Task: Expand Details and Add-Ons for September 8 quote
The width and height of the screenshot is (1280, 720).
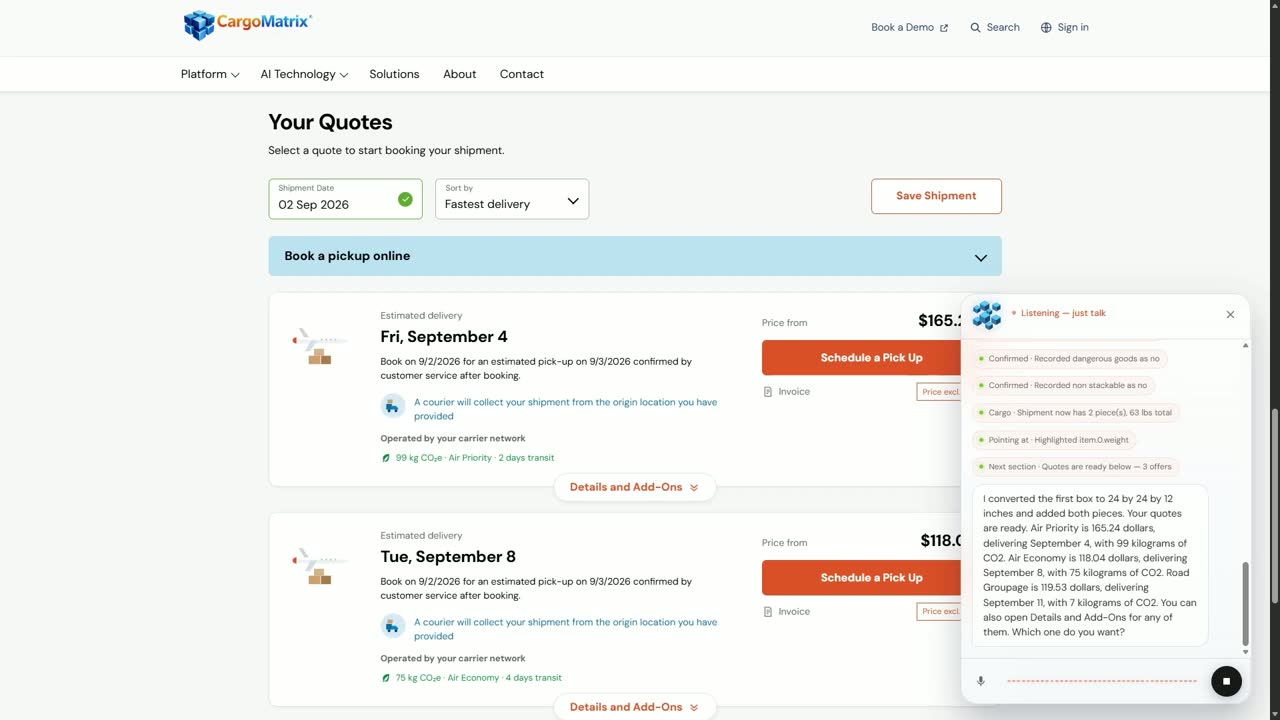Action: click(634, 707)
